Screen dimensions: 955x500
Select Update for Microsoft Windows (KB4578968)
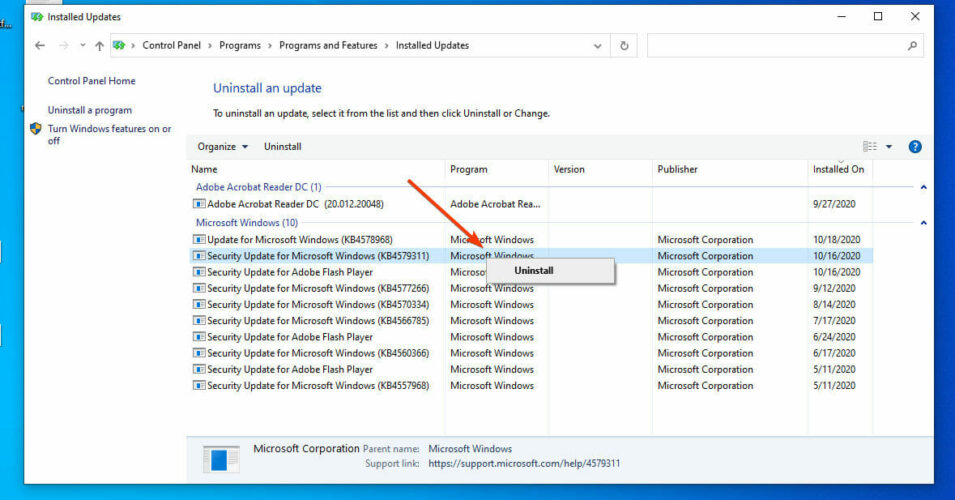click(x=531, y=240)
